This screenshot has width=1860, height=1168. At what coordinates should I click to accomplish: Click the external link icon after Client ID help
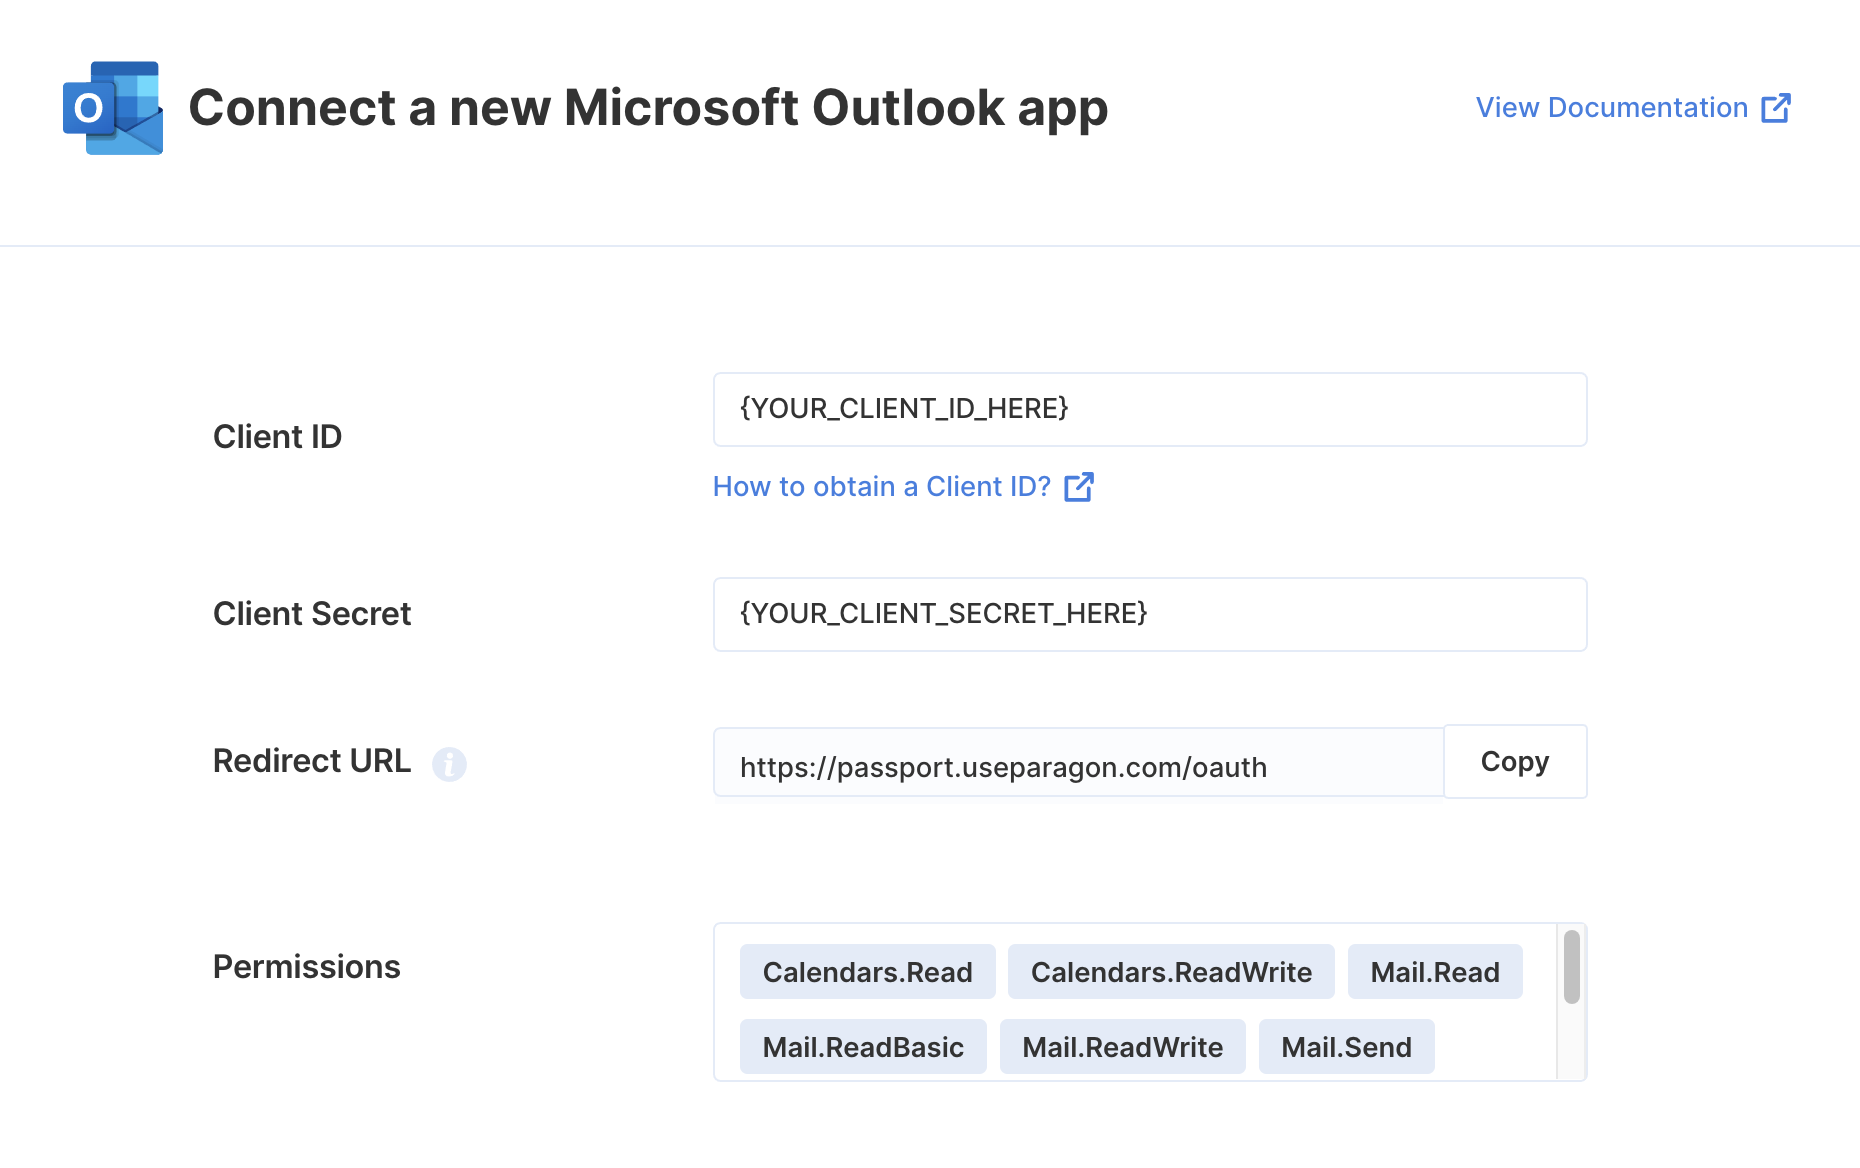[x=1079, y=487]
